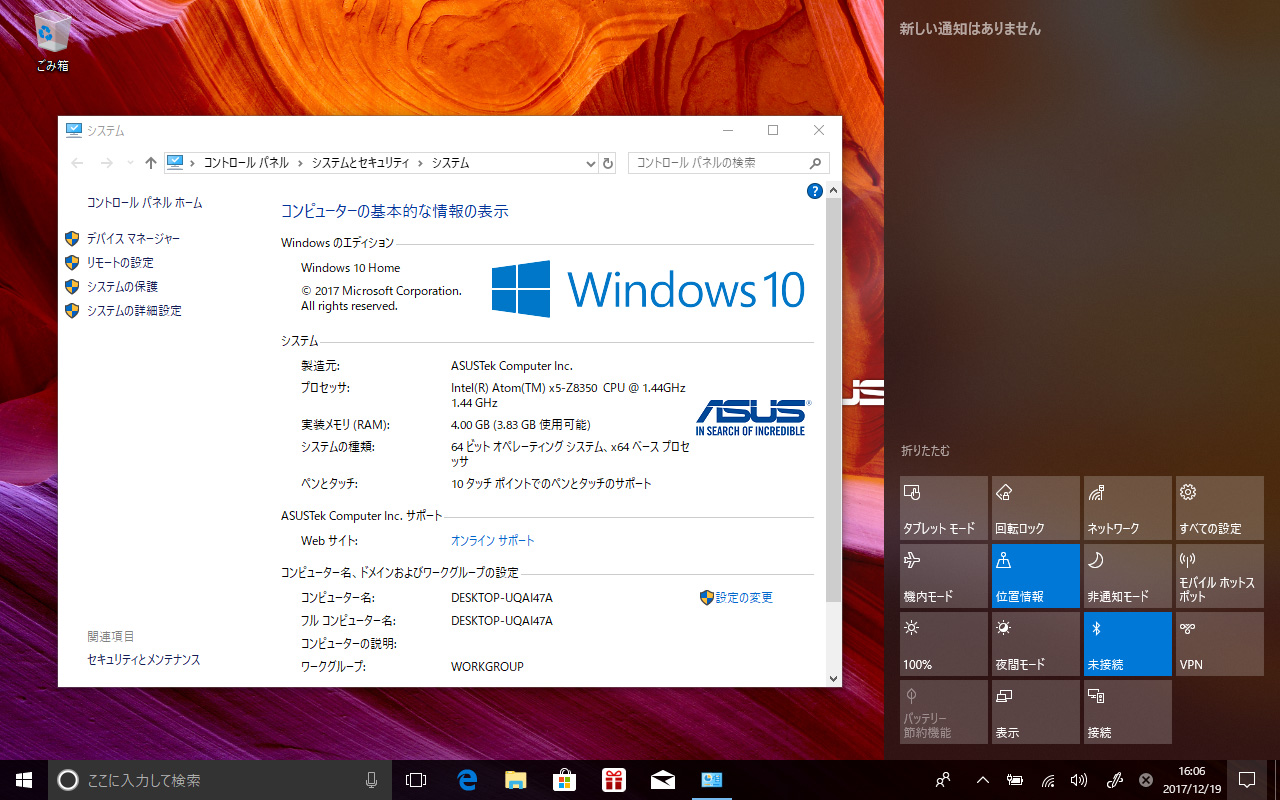The image size is (1280, 800).
Task: Click the 接続 (Connect) tile
Action: (1127, 711)
